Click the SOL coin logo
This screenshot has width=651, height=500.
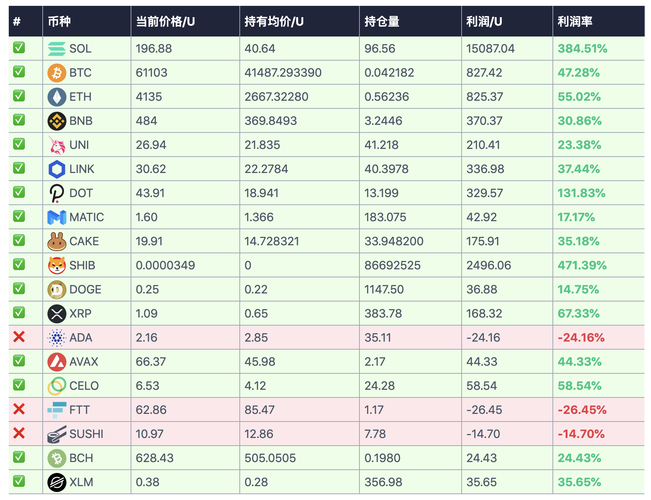pyautogui.click(x=56, y=49)
